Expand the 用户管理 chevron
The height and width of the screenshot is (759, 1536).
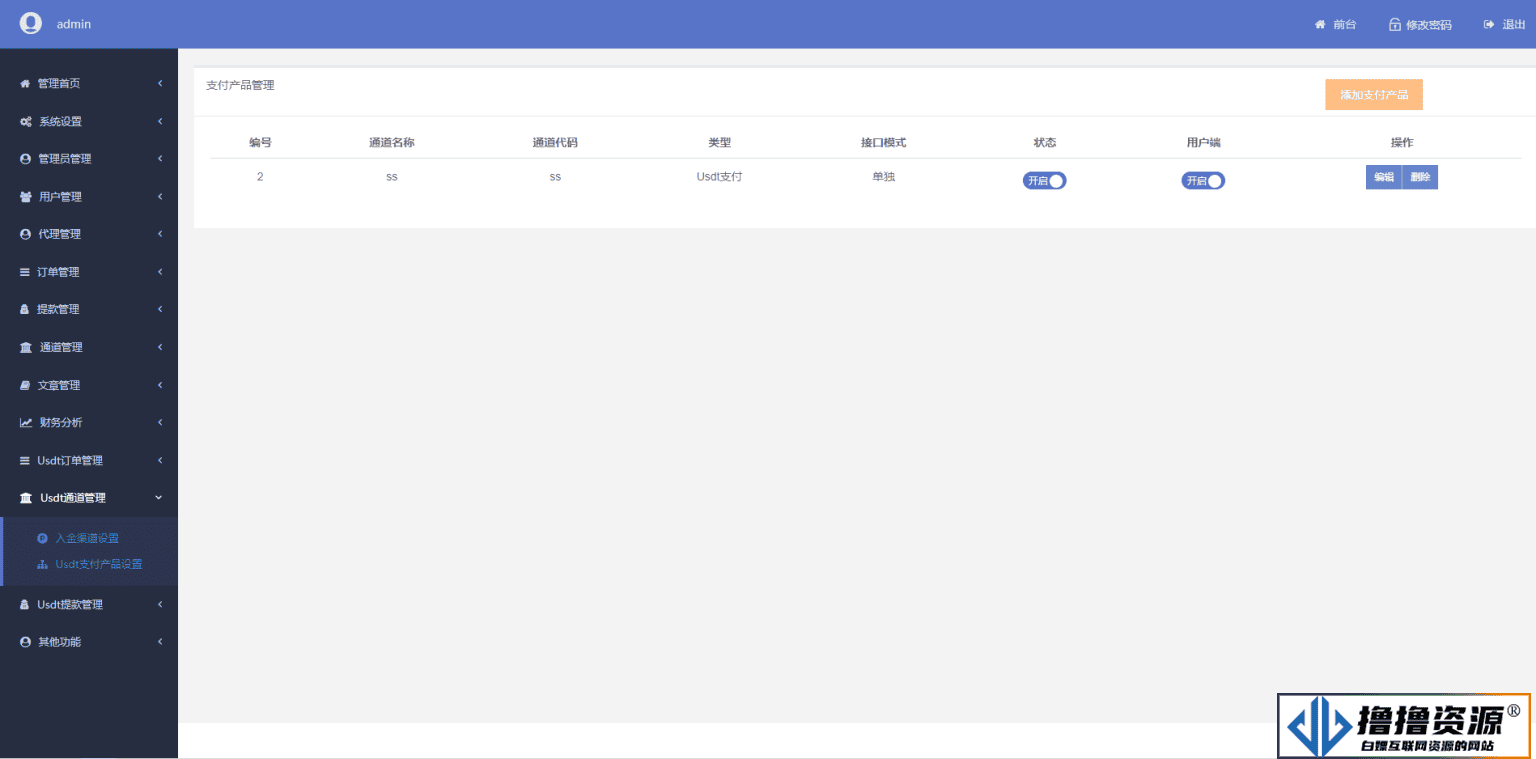160,197
